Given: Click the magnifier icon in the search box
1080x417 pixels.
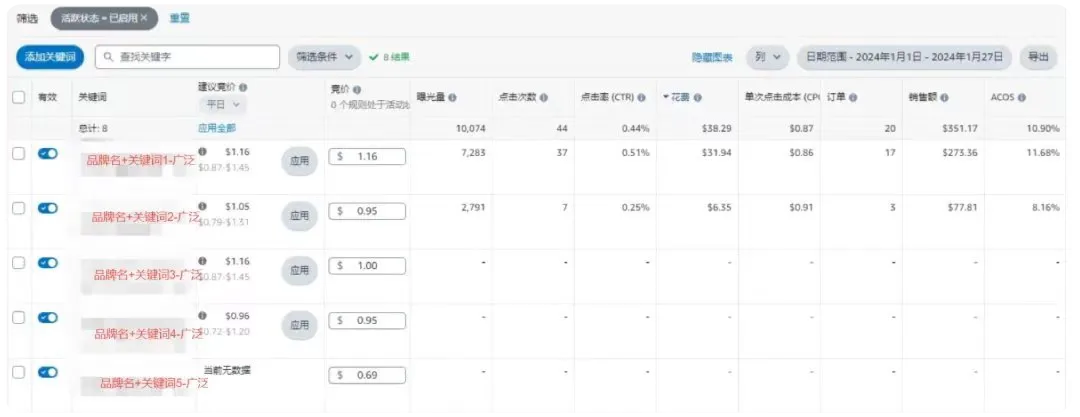Looking at the screenshot, I should coord(109,57).
